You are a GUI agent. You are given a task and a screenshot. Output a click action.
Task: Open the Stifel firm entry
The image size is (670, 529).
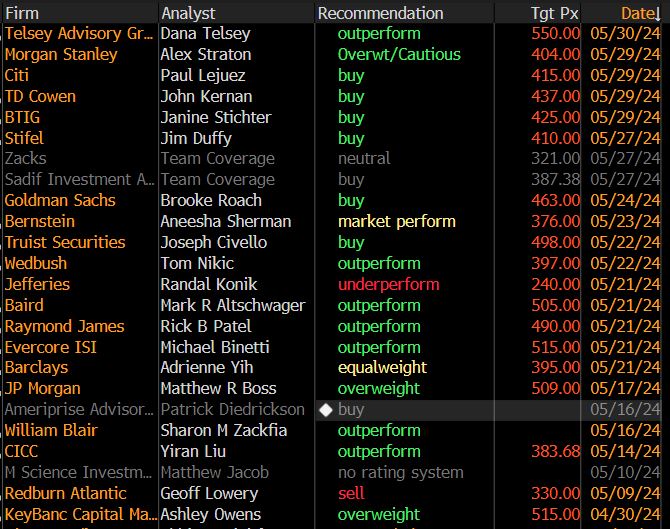[x=24, y=138]
